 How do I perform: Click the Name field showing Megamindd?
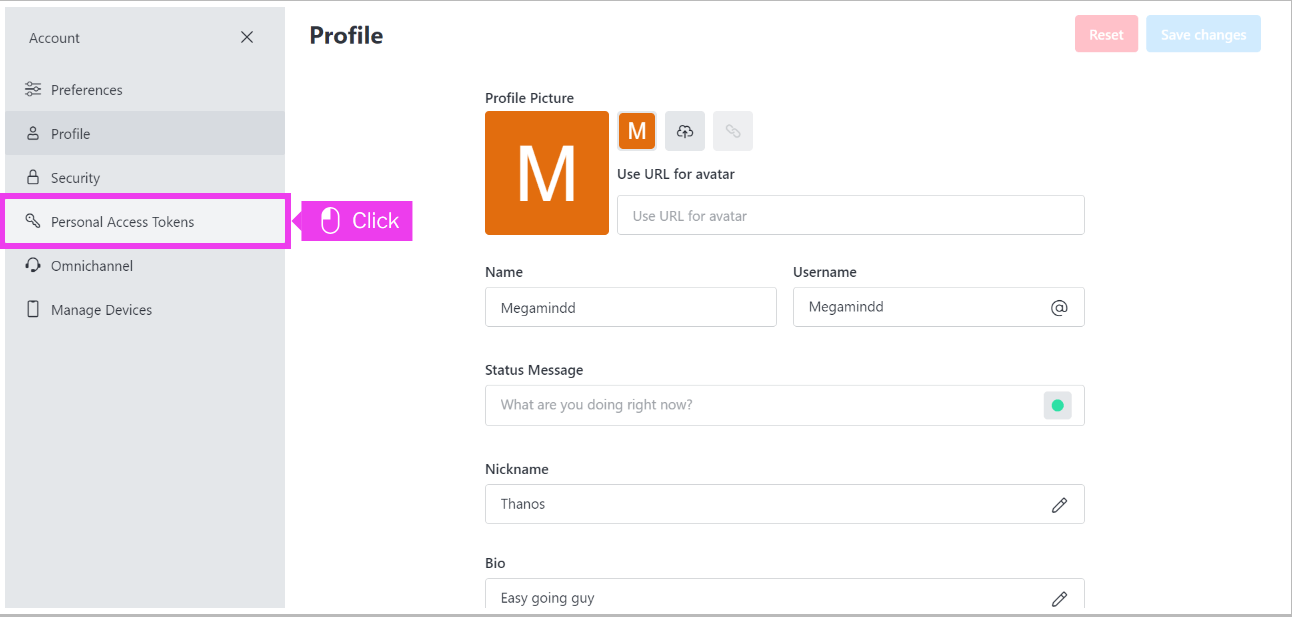coord(631,307)
